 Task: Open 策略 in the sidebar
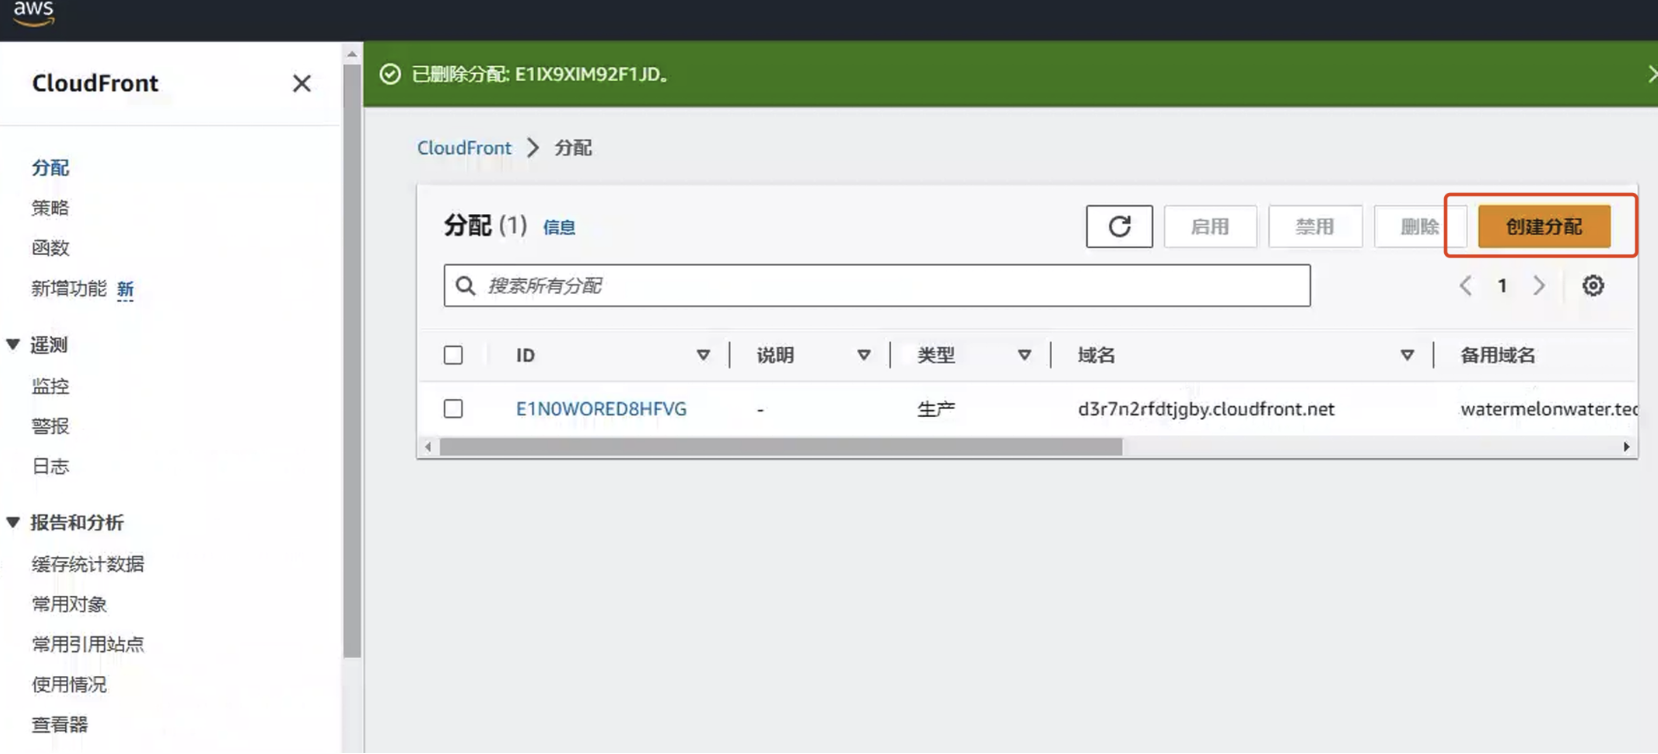(50, 208)
